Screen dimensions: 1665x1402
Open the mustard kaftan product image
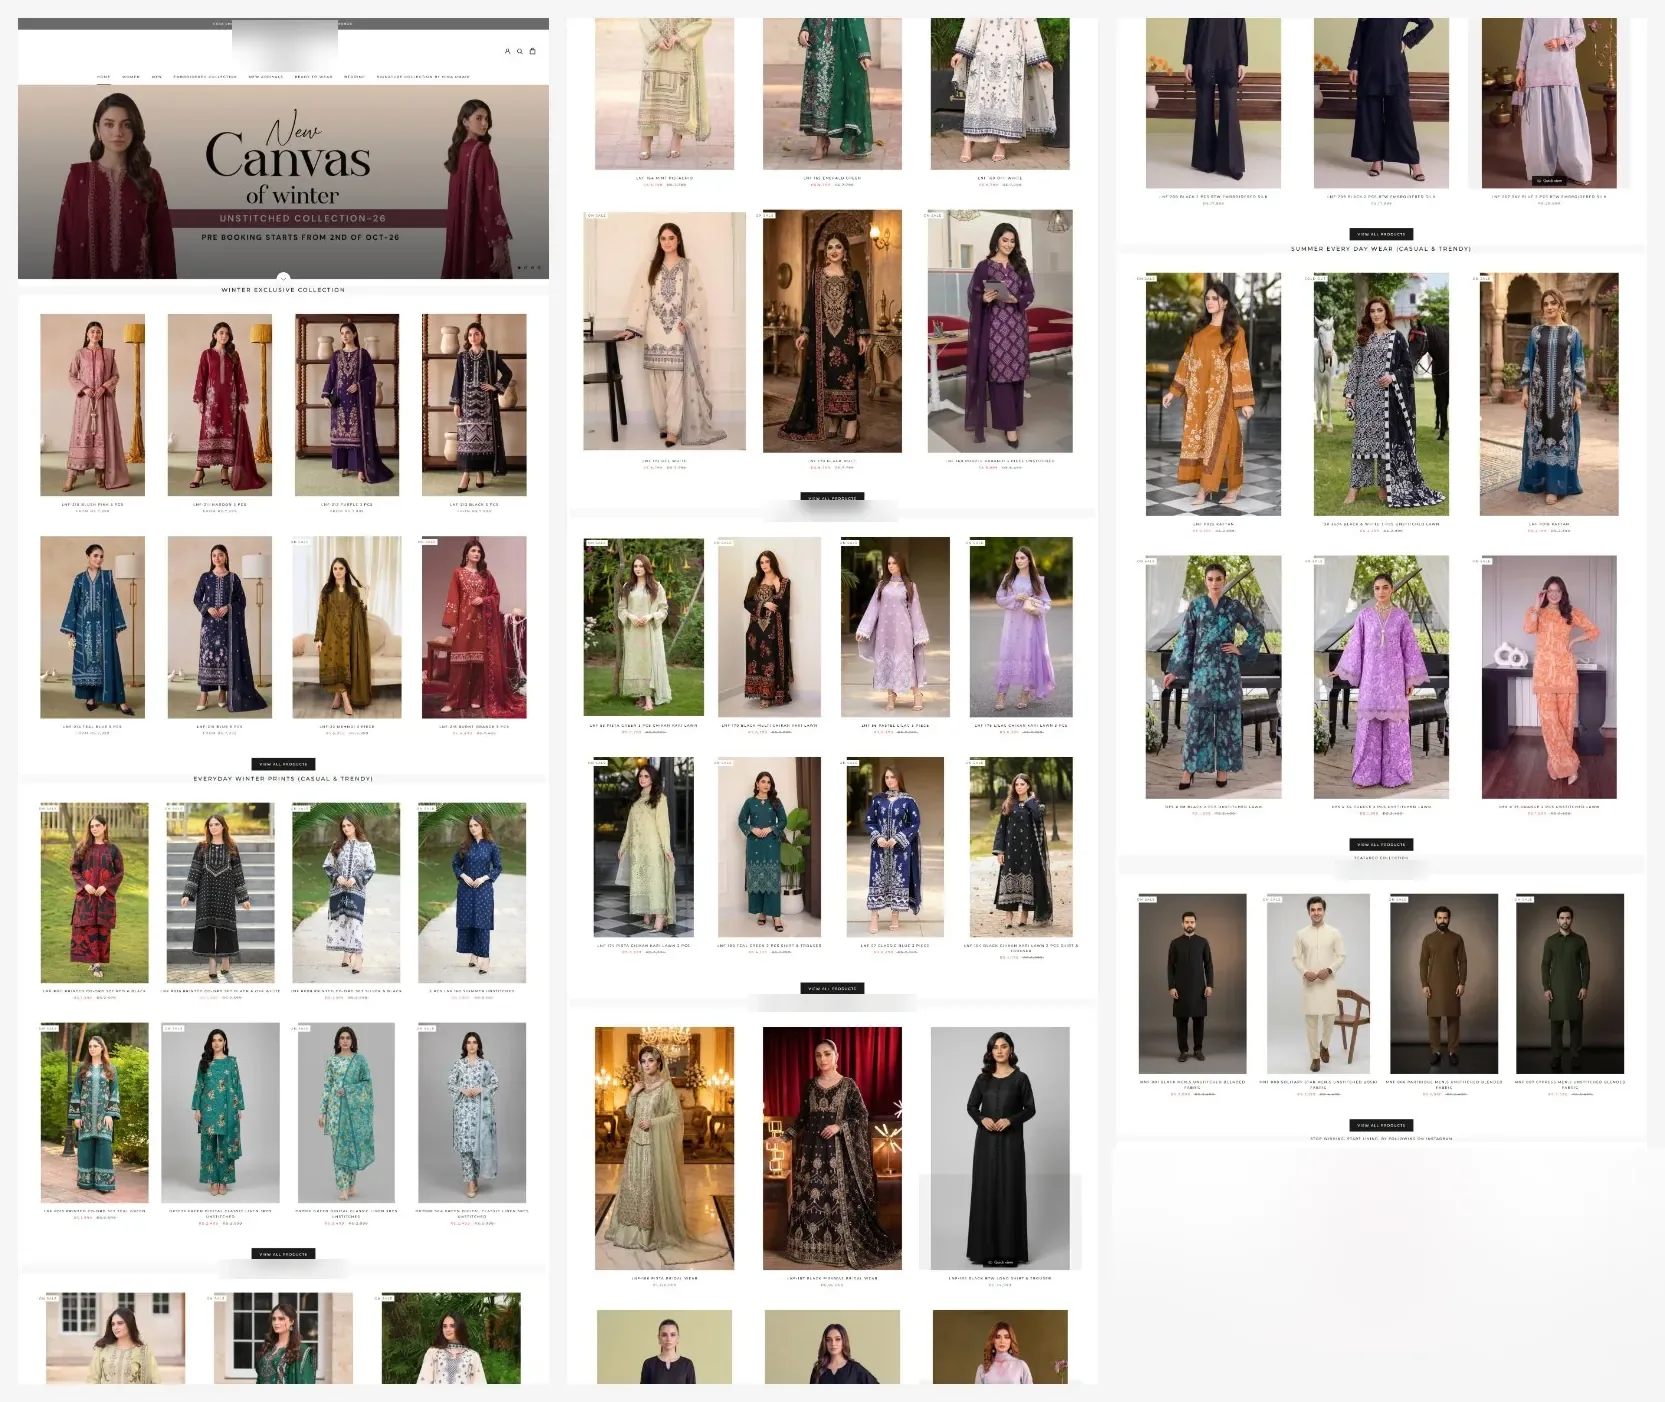(1213, 394)
